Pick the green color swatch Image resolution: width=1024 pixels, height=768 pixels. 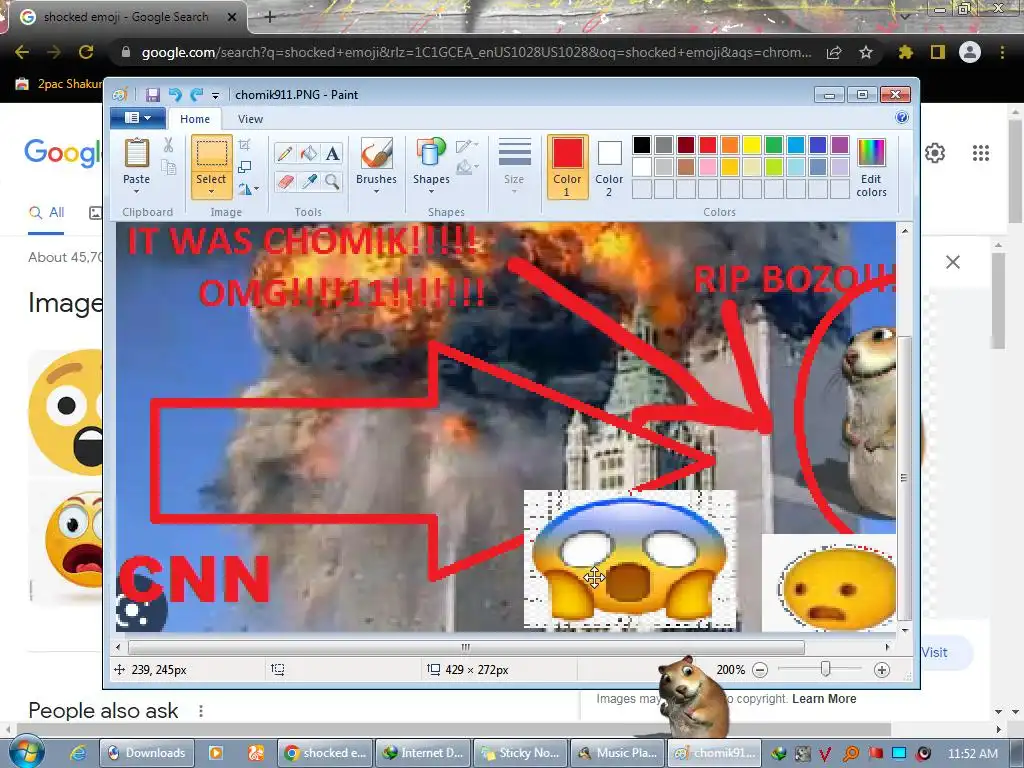point(774,145)
